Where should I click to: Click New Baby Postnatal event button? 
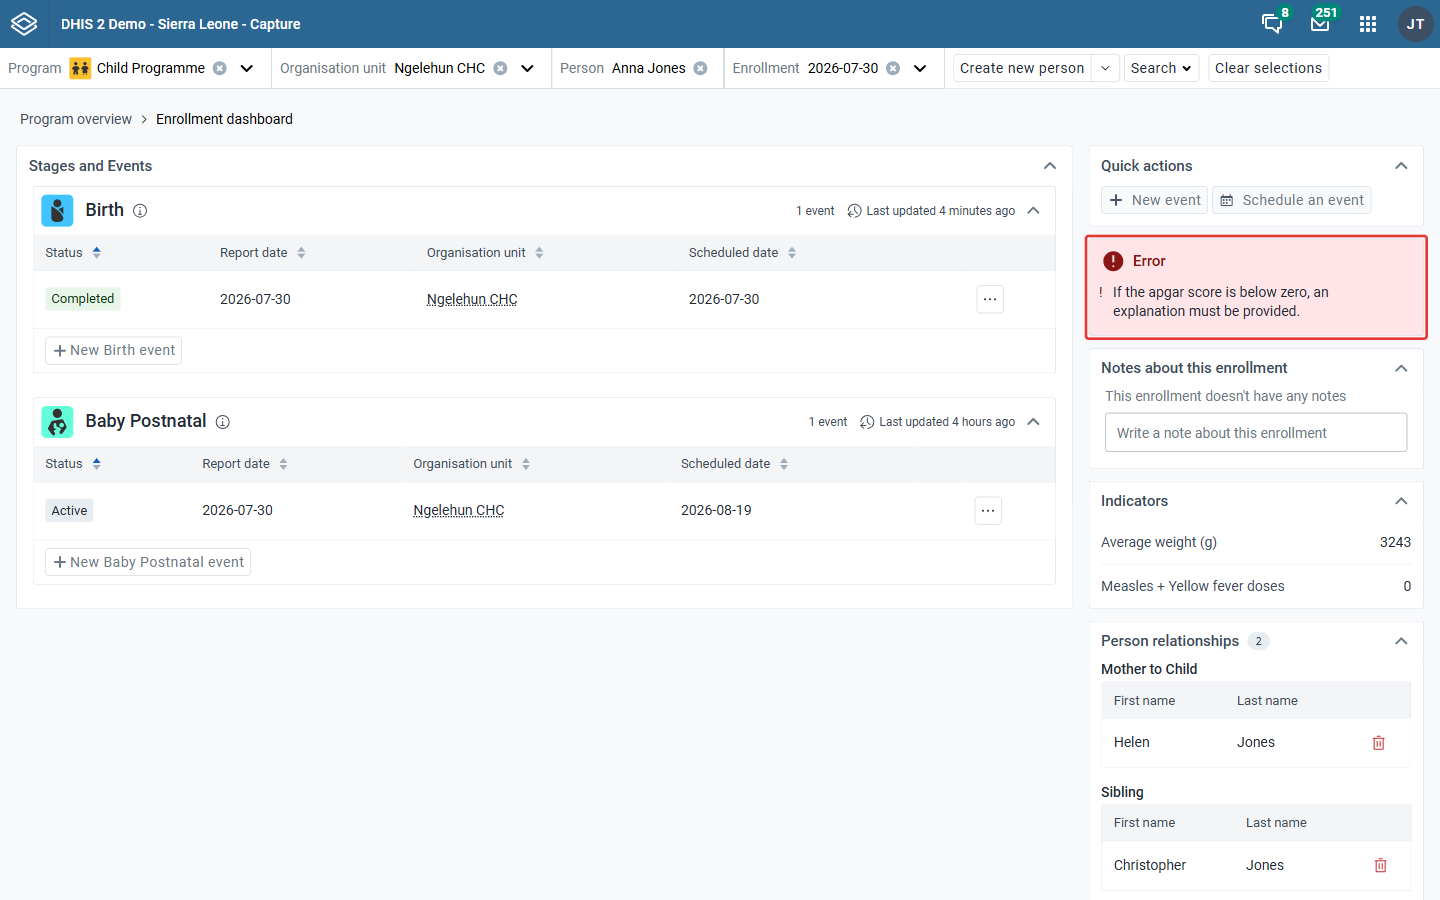point(148,562)
